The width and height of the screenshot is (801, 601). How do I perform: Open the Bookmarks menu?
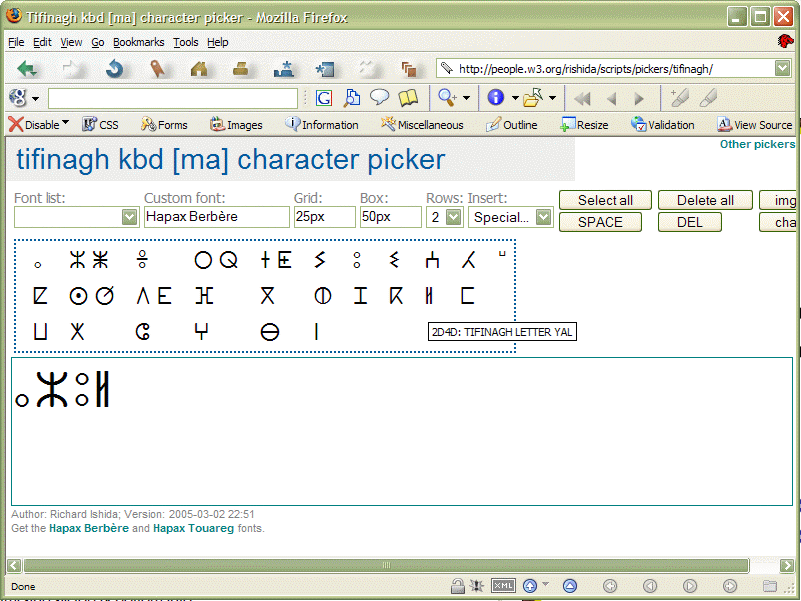(138, 42)
